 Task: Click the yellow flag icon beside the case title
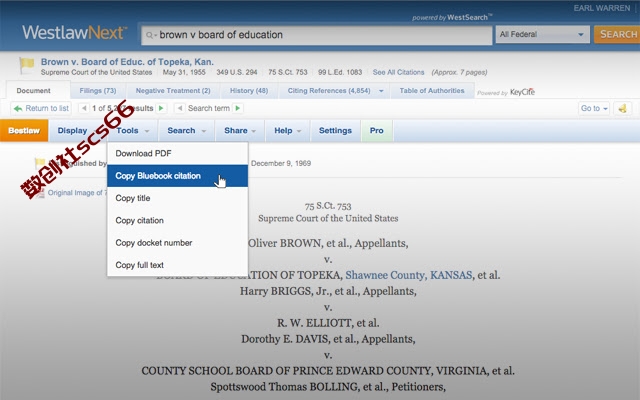tap(27, 64)
